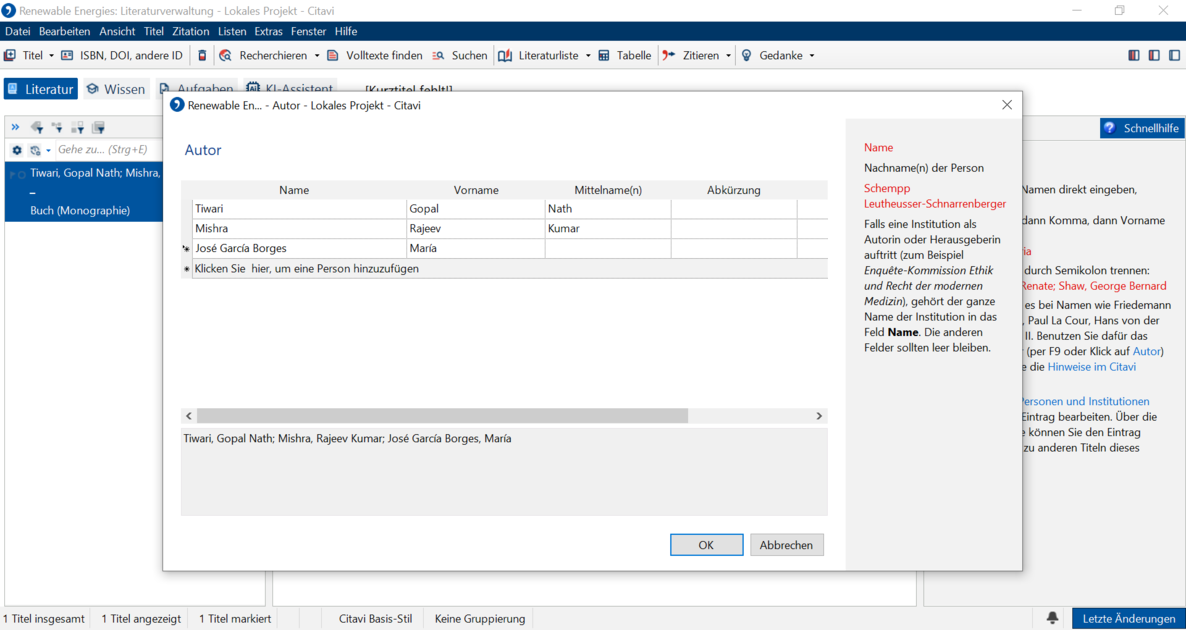Switch to the Wissen tab

[116, 89]
